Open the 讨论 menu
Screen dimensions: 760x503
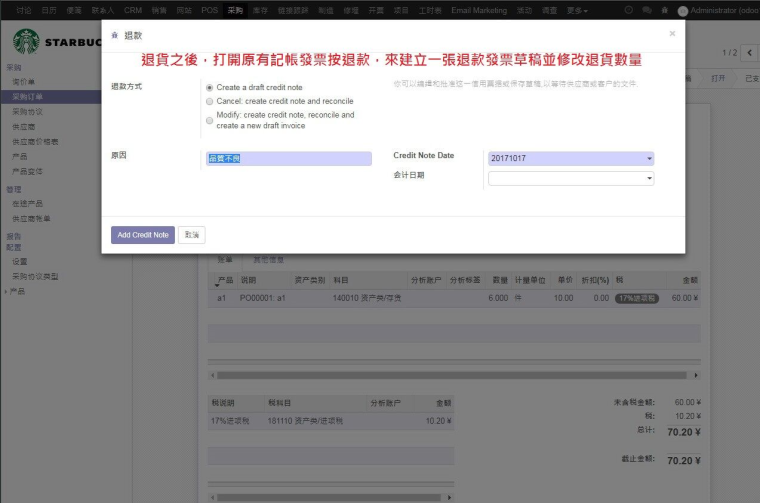click(23, 10)
